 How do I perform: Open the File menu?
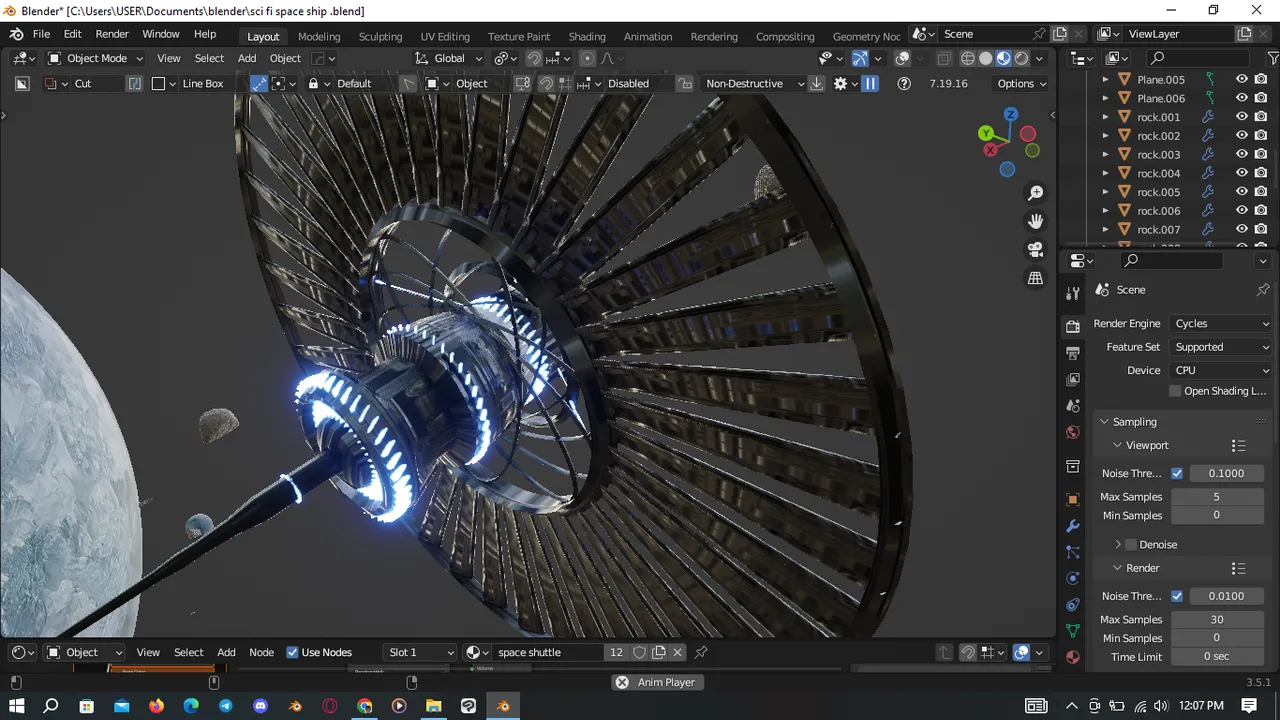point(41,34)
